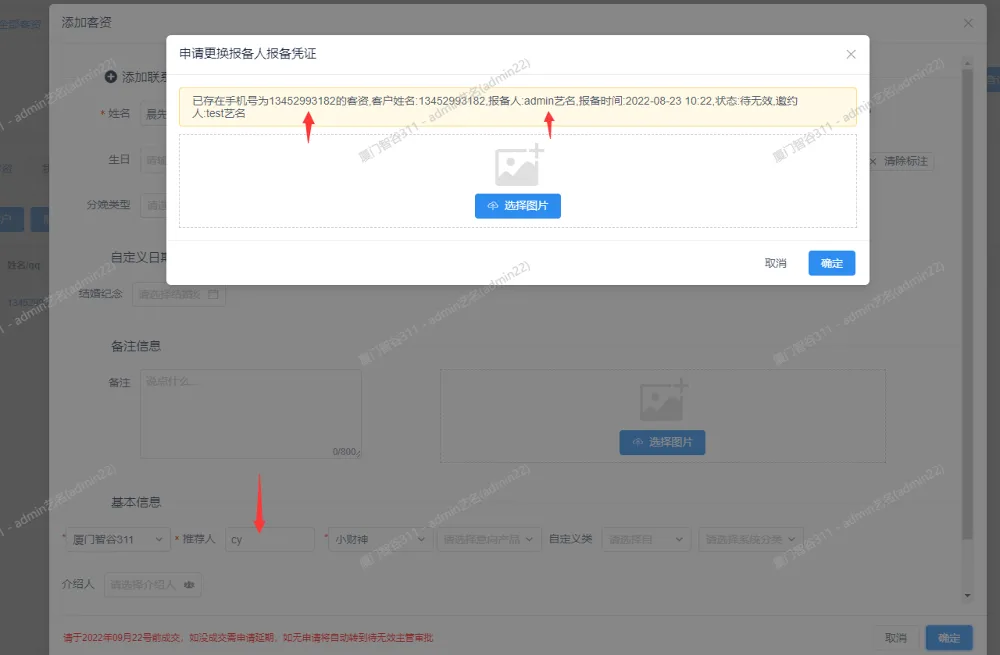Viewport: 1000px width, 655px height.
Task: Expand the 请选择意向产品 dropdown
Action: coord(491,539)
